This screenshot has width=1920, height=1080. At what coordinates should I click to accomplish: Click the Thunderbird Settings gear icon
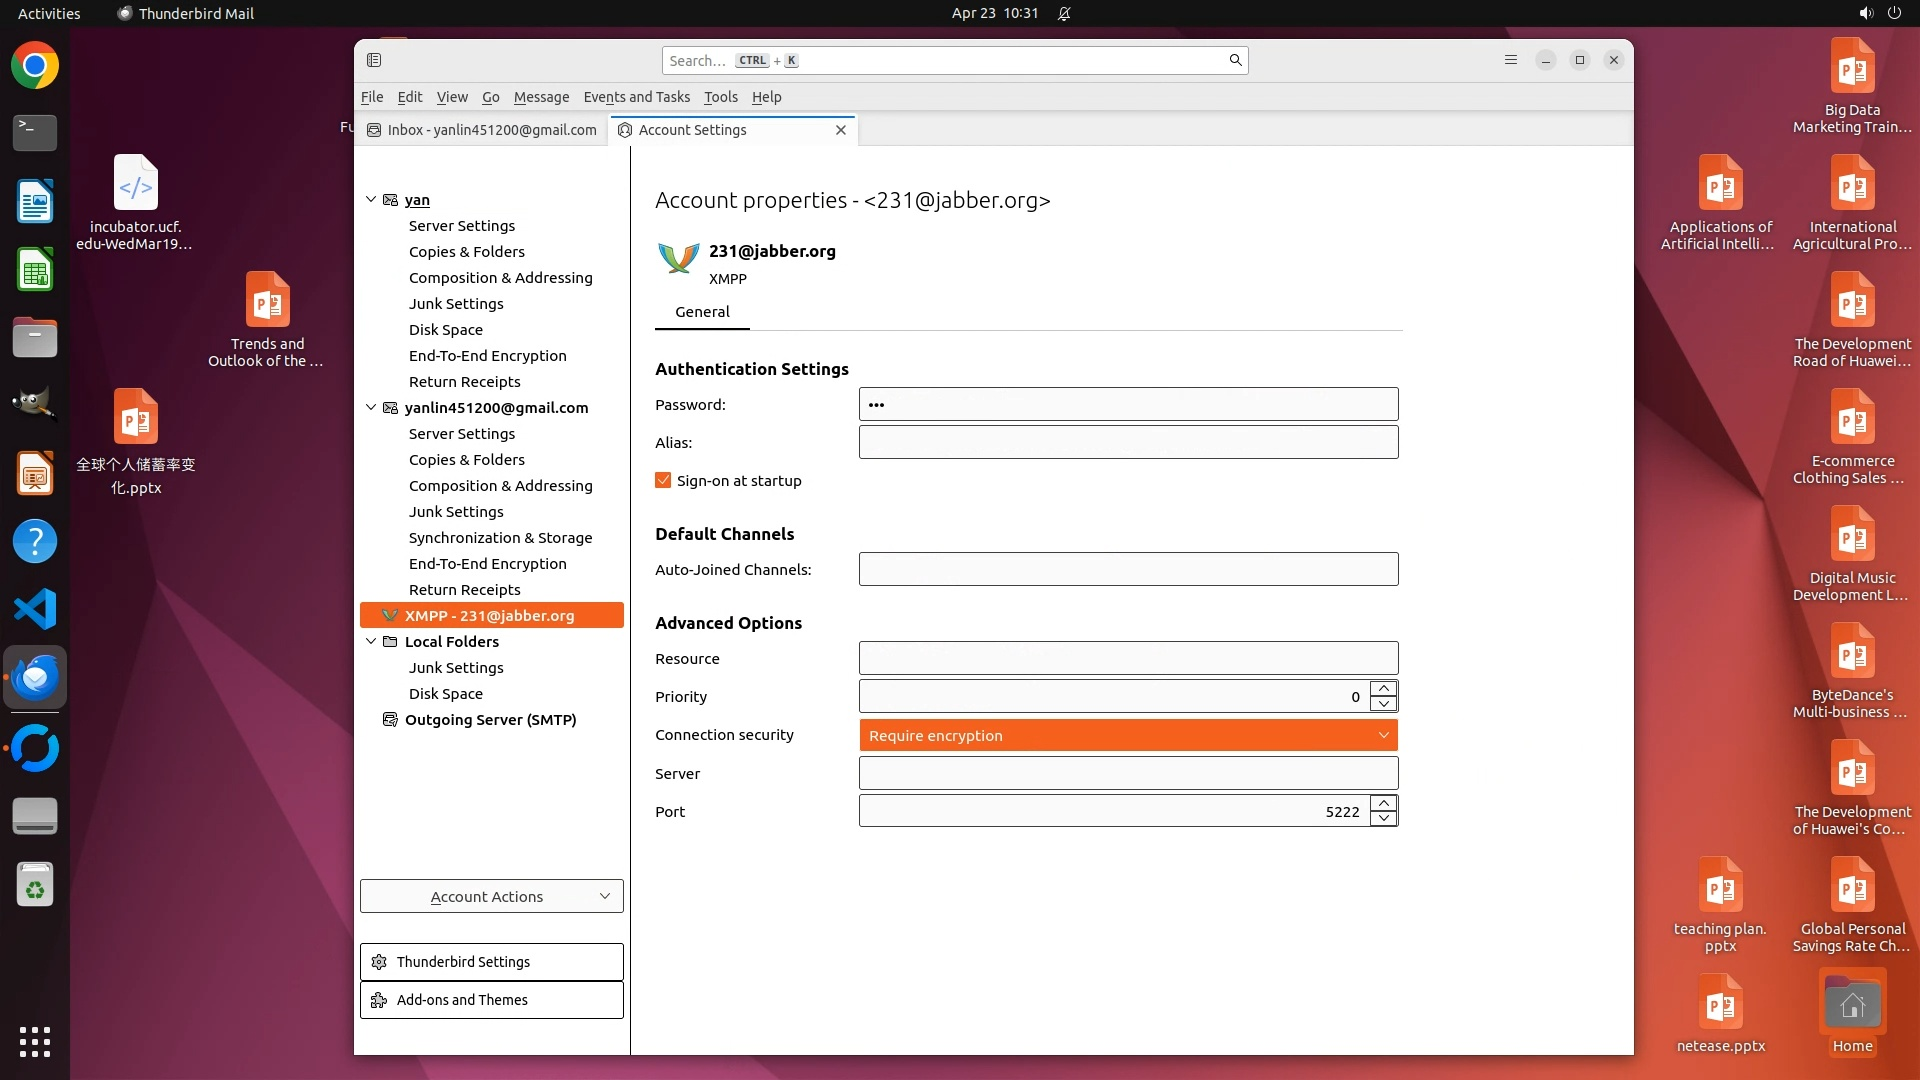click(379, 962)
